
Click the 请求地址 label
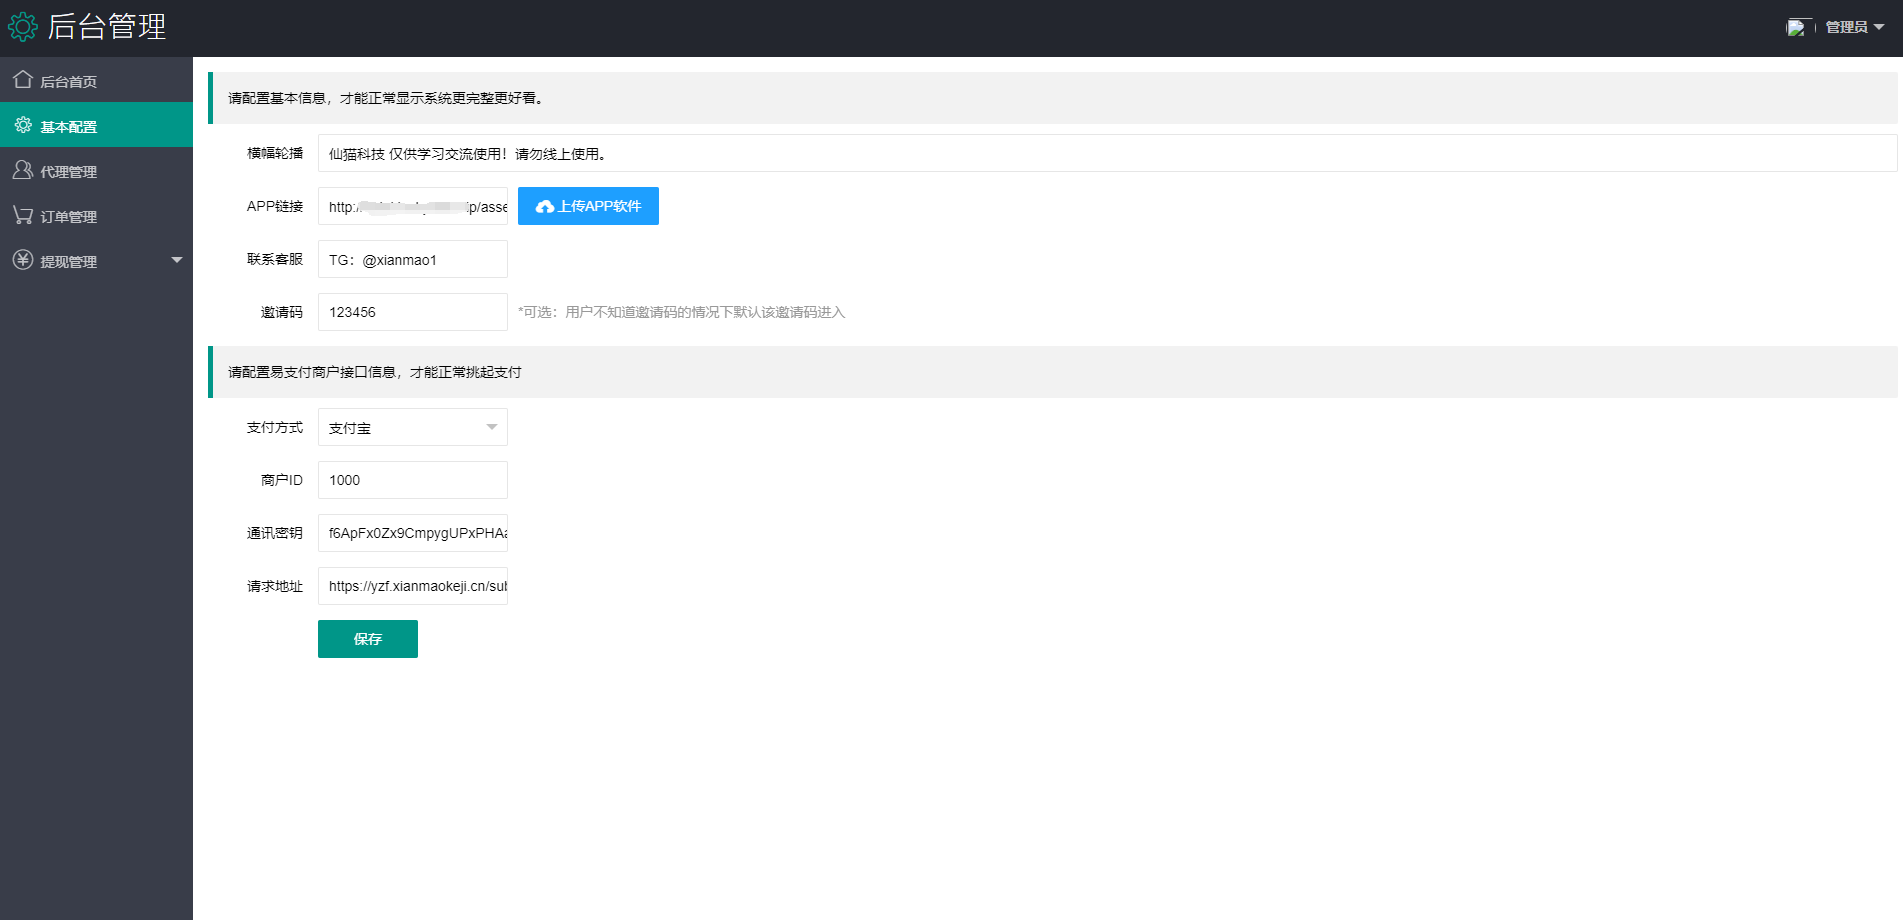click(275, 586)
